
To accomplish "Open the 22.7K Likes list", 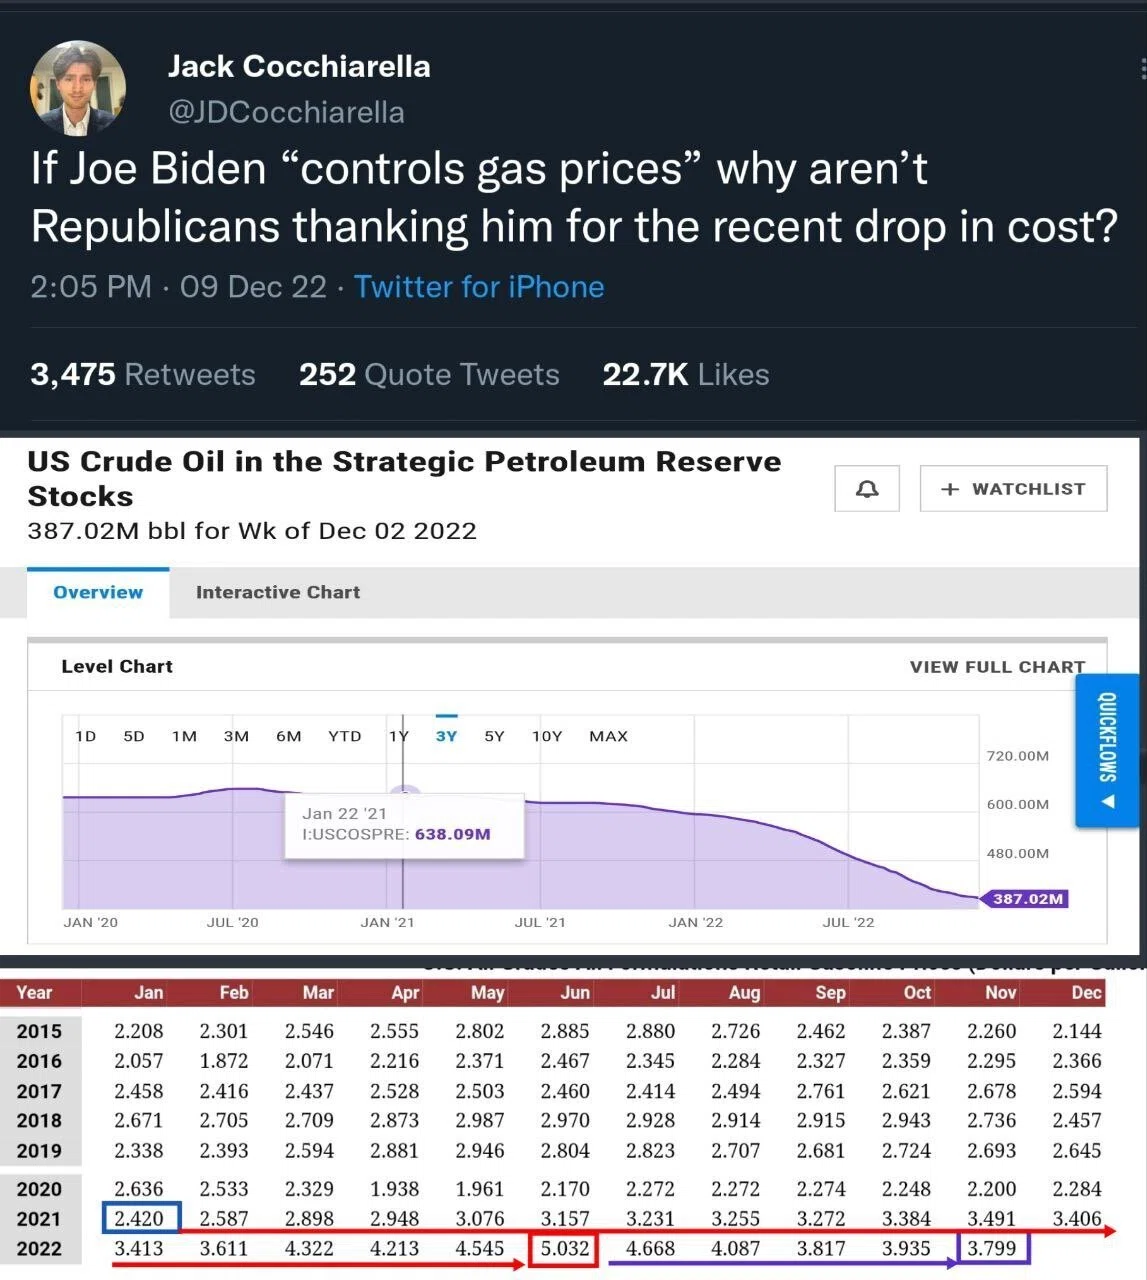I will (x=686, y=374).
